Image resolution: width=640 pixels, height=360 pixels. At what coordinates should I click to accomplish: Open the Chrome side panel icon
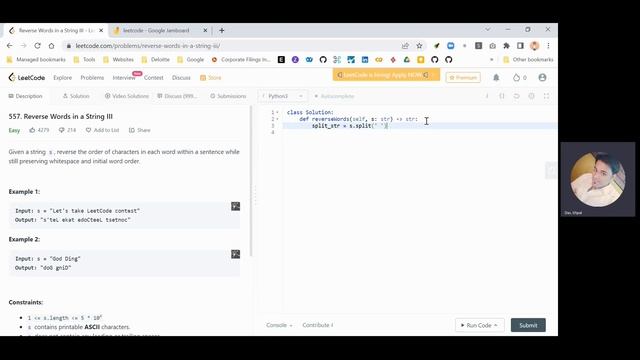point(520,46)
